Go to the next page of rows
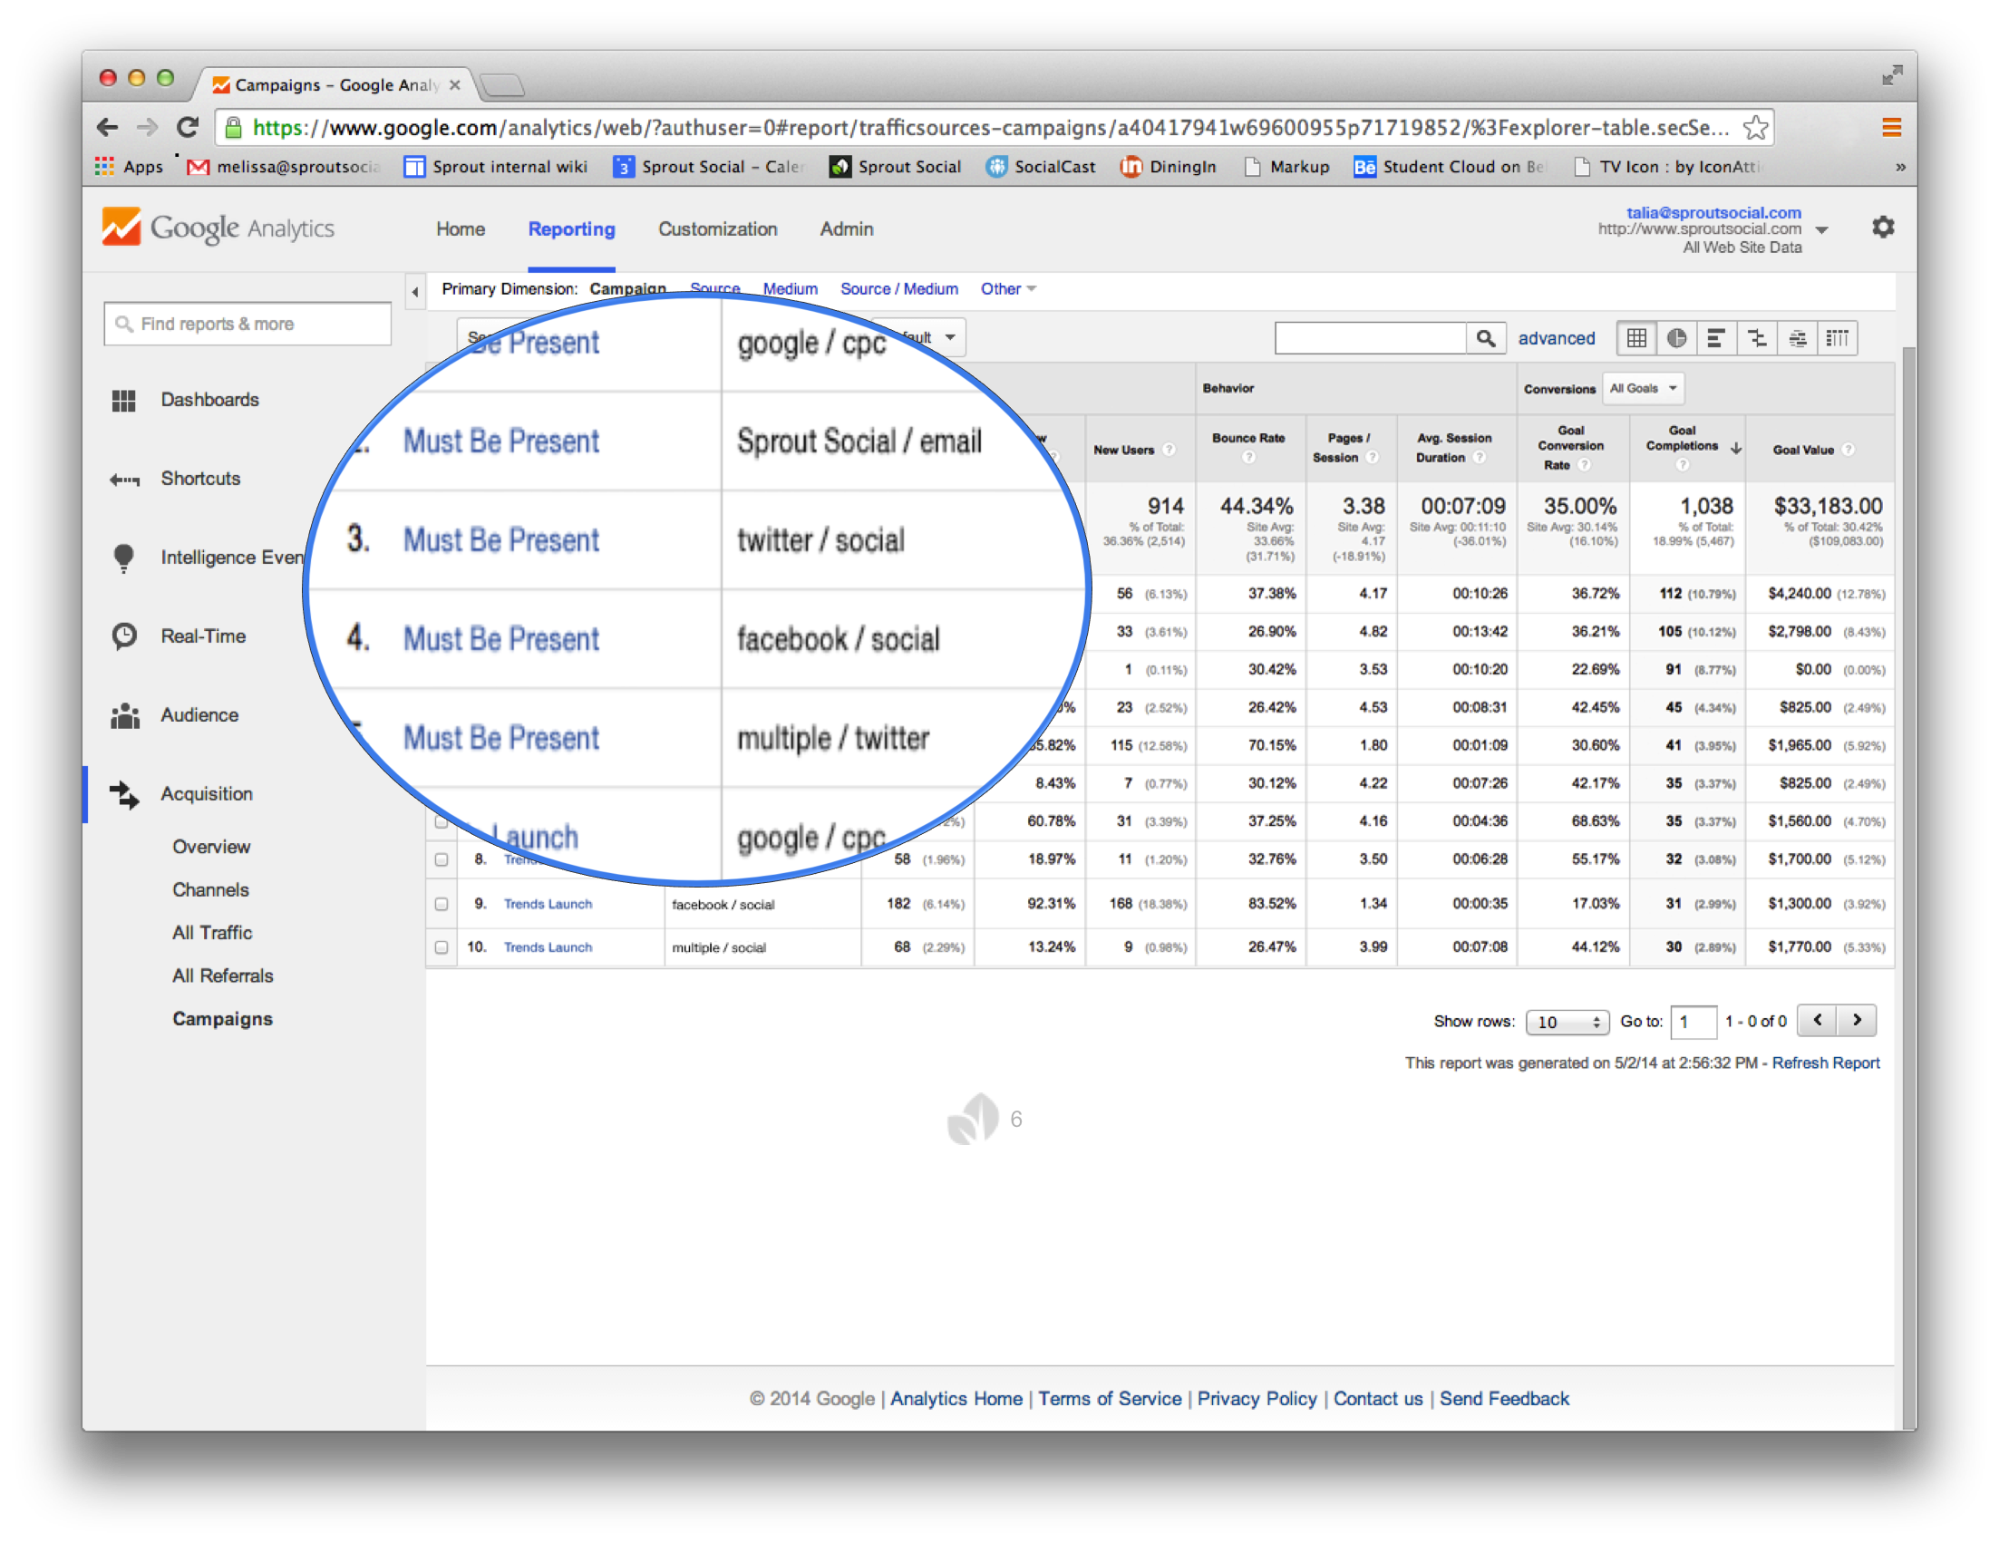This screenshot has width=1999, height=1545. click(1856, 1020)
